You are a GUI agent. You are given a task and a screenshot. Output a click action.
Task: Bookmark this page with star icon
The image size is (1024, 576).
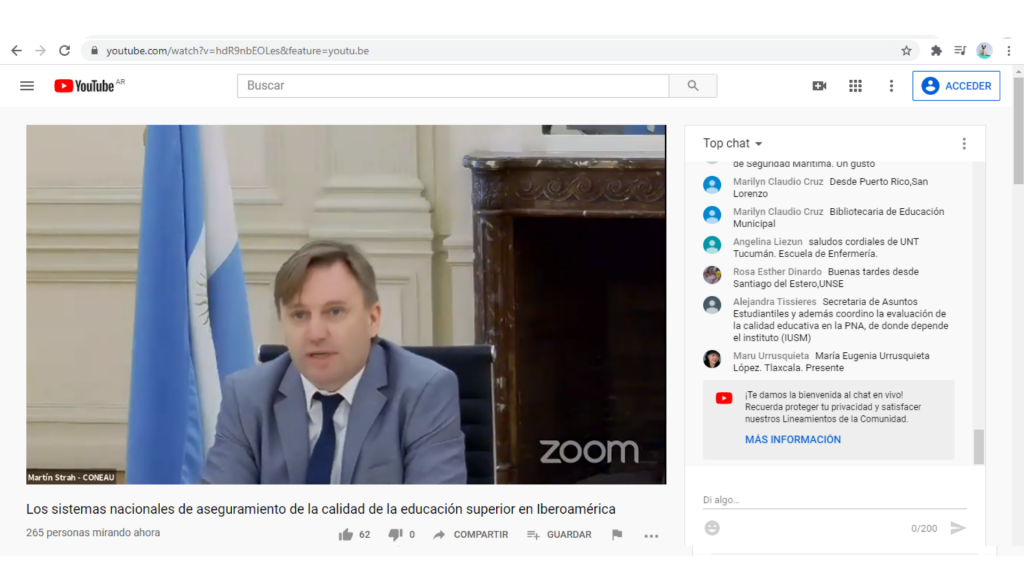point(906,50)
